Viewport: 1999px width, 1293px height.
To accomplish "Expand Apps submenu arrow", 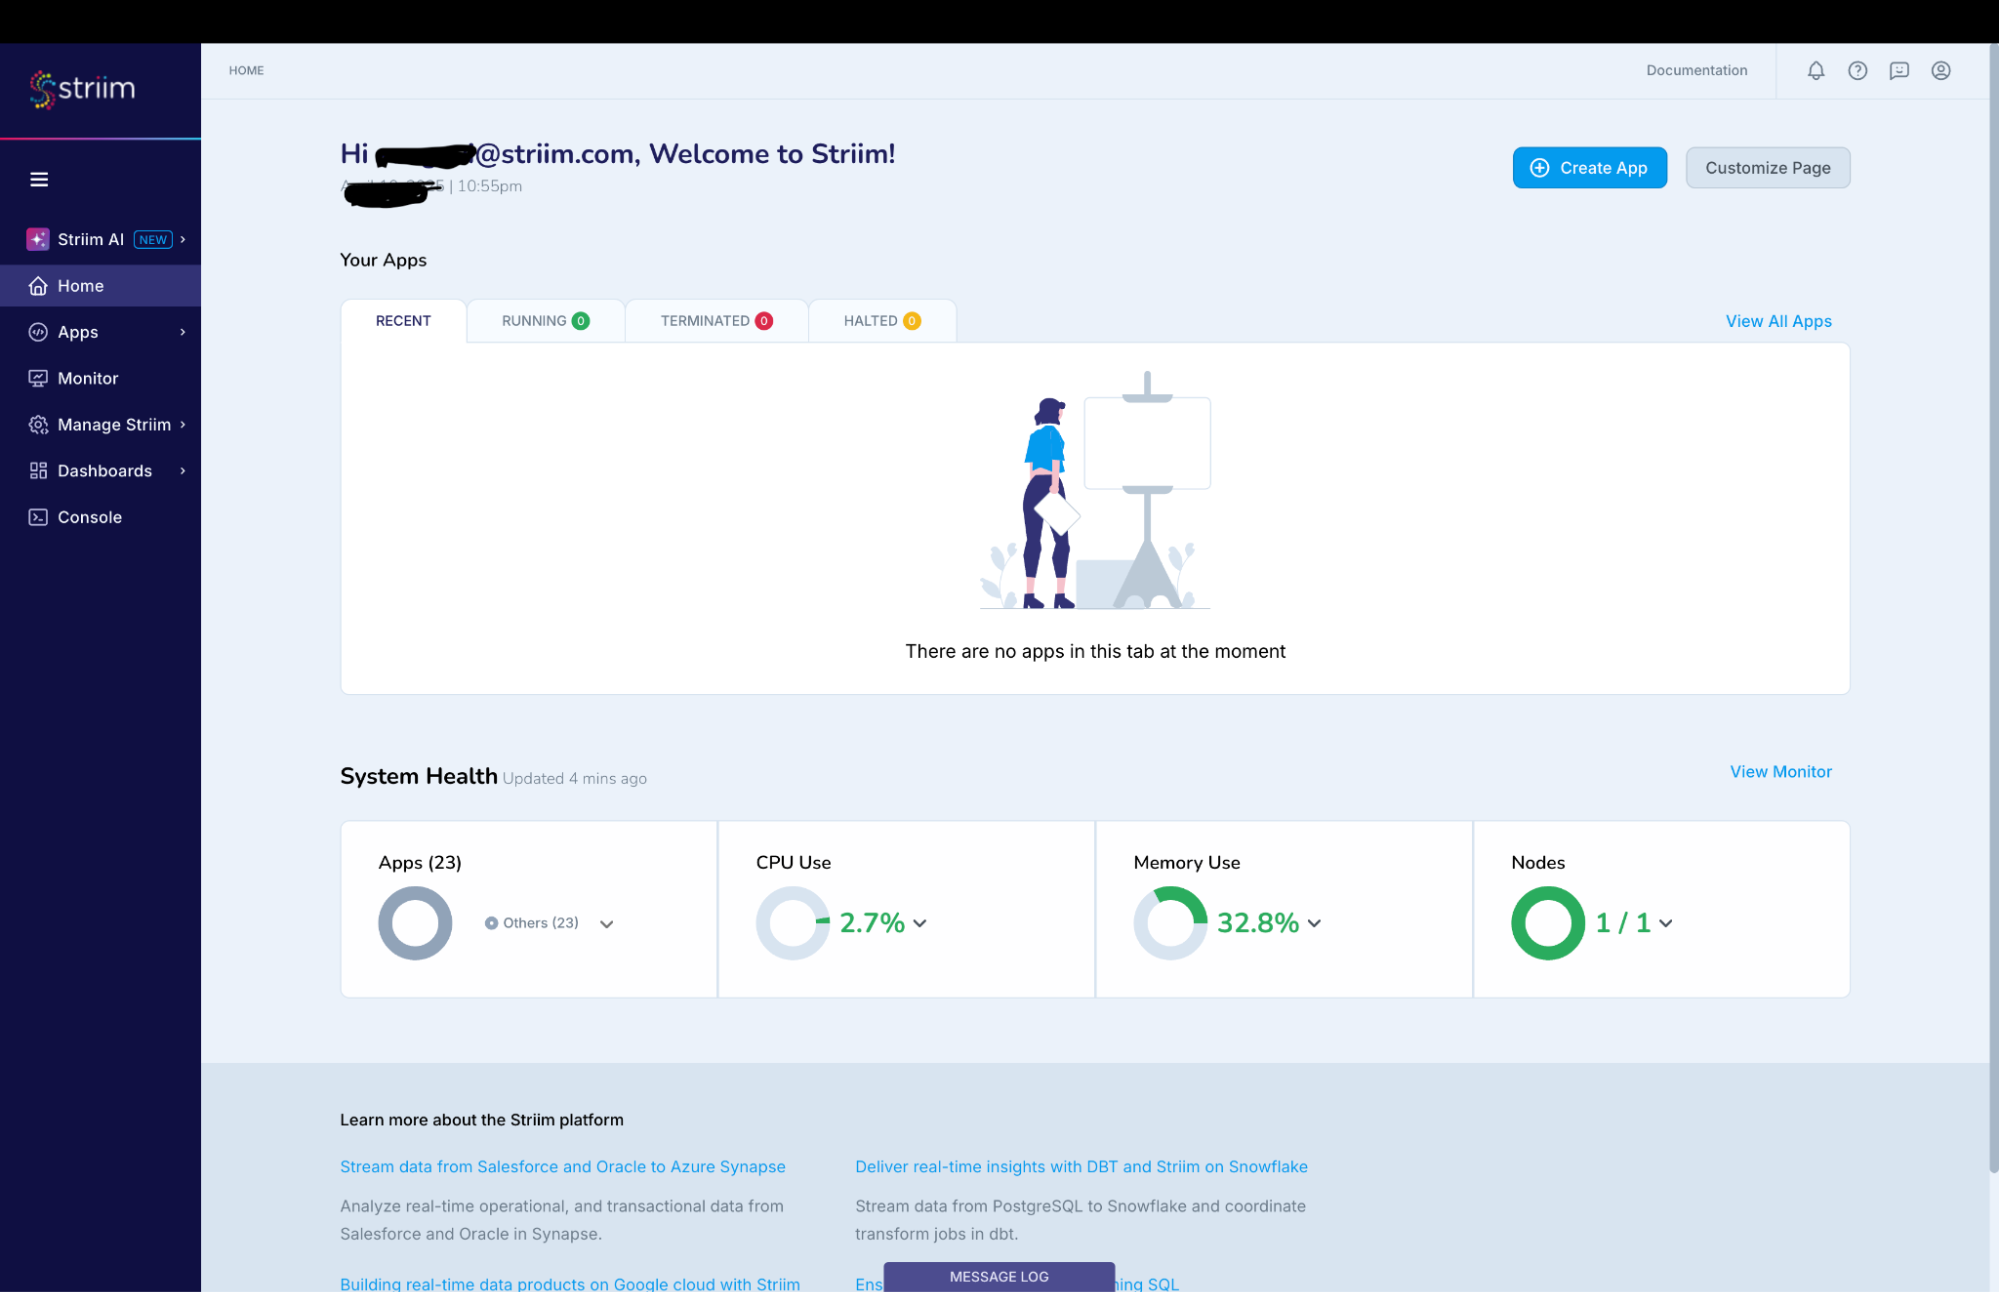I will (x=183, y=332).
